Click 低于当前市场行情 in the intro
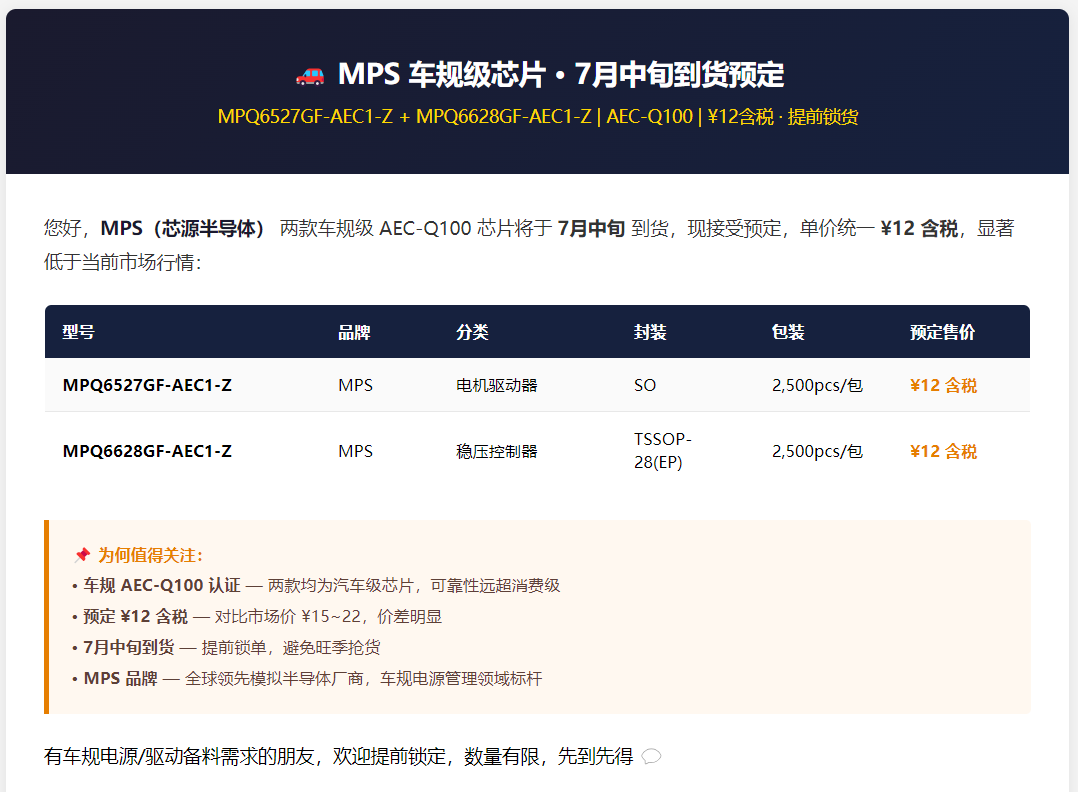Screen dimensions: 1078x792 pyautogui.click(x=120, y=262)
